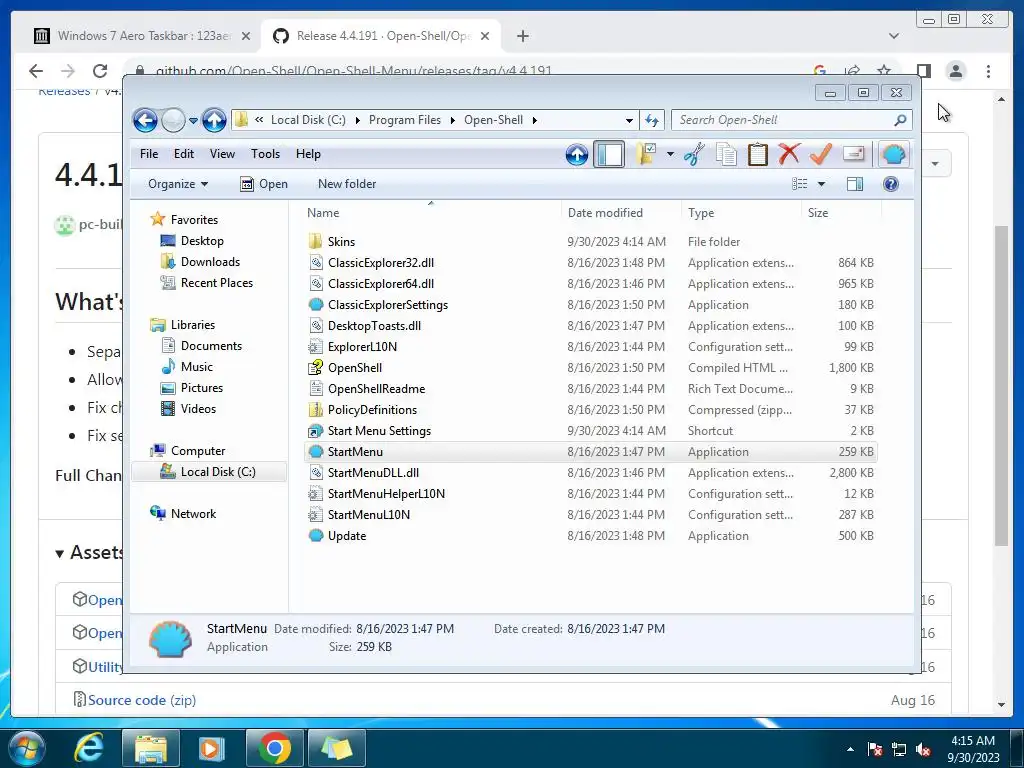Open the Help menu in Explorer
Image resolution: width=1024 pixels, height=768 pixels.
coord(308,154)
